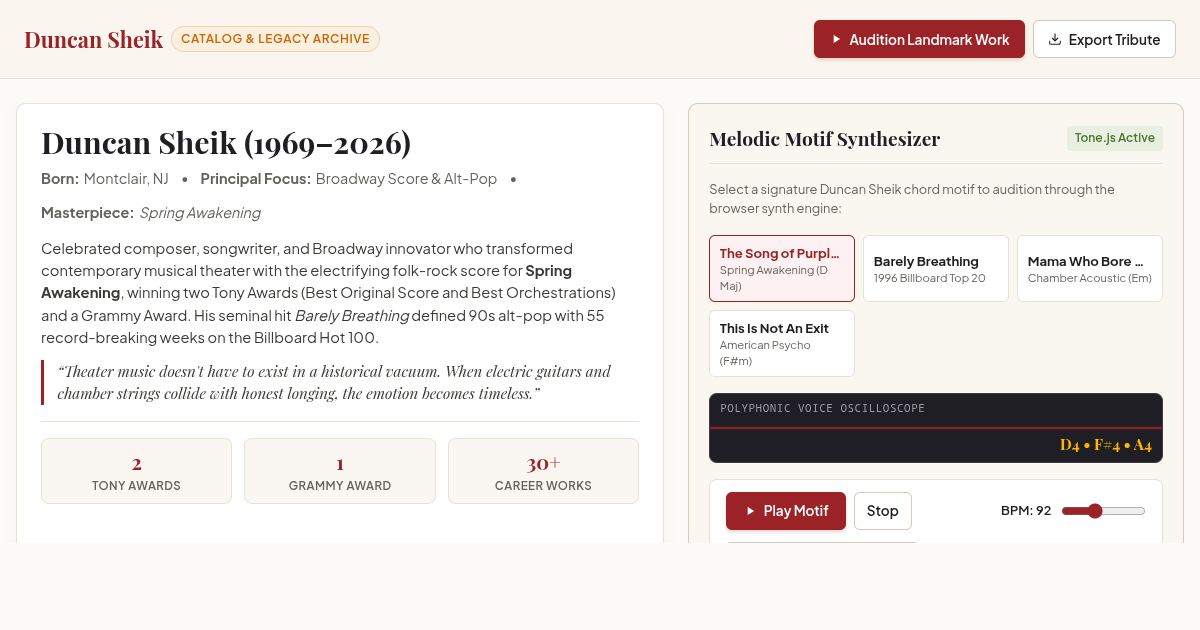Click the polyphonic voice oscilloscope display
Image resolution: width=1200 pixels, height=630 pixels.
(936, 428)
